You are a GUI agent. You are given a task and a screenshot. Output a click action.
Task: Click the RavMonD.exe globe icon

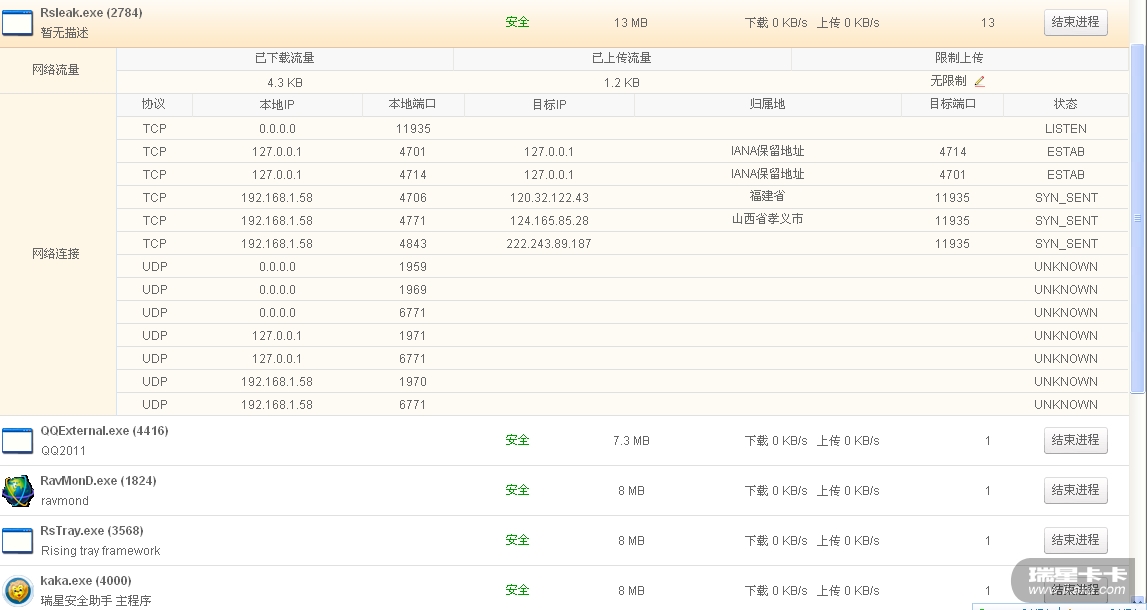click(x=17, y=490)
